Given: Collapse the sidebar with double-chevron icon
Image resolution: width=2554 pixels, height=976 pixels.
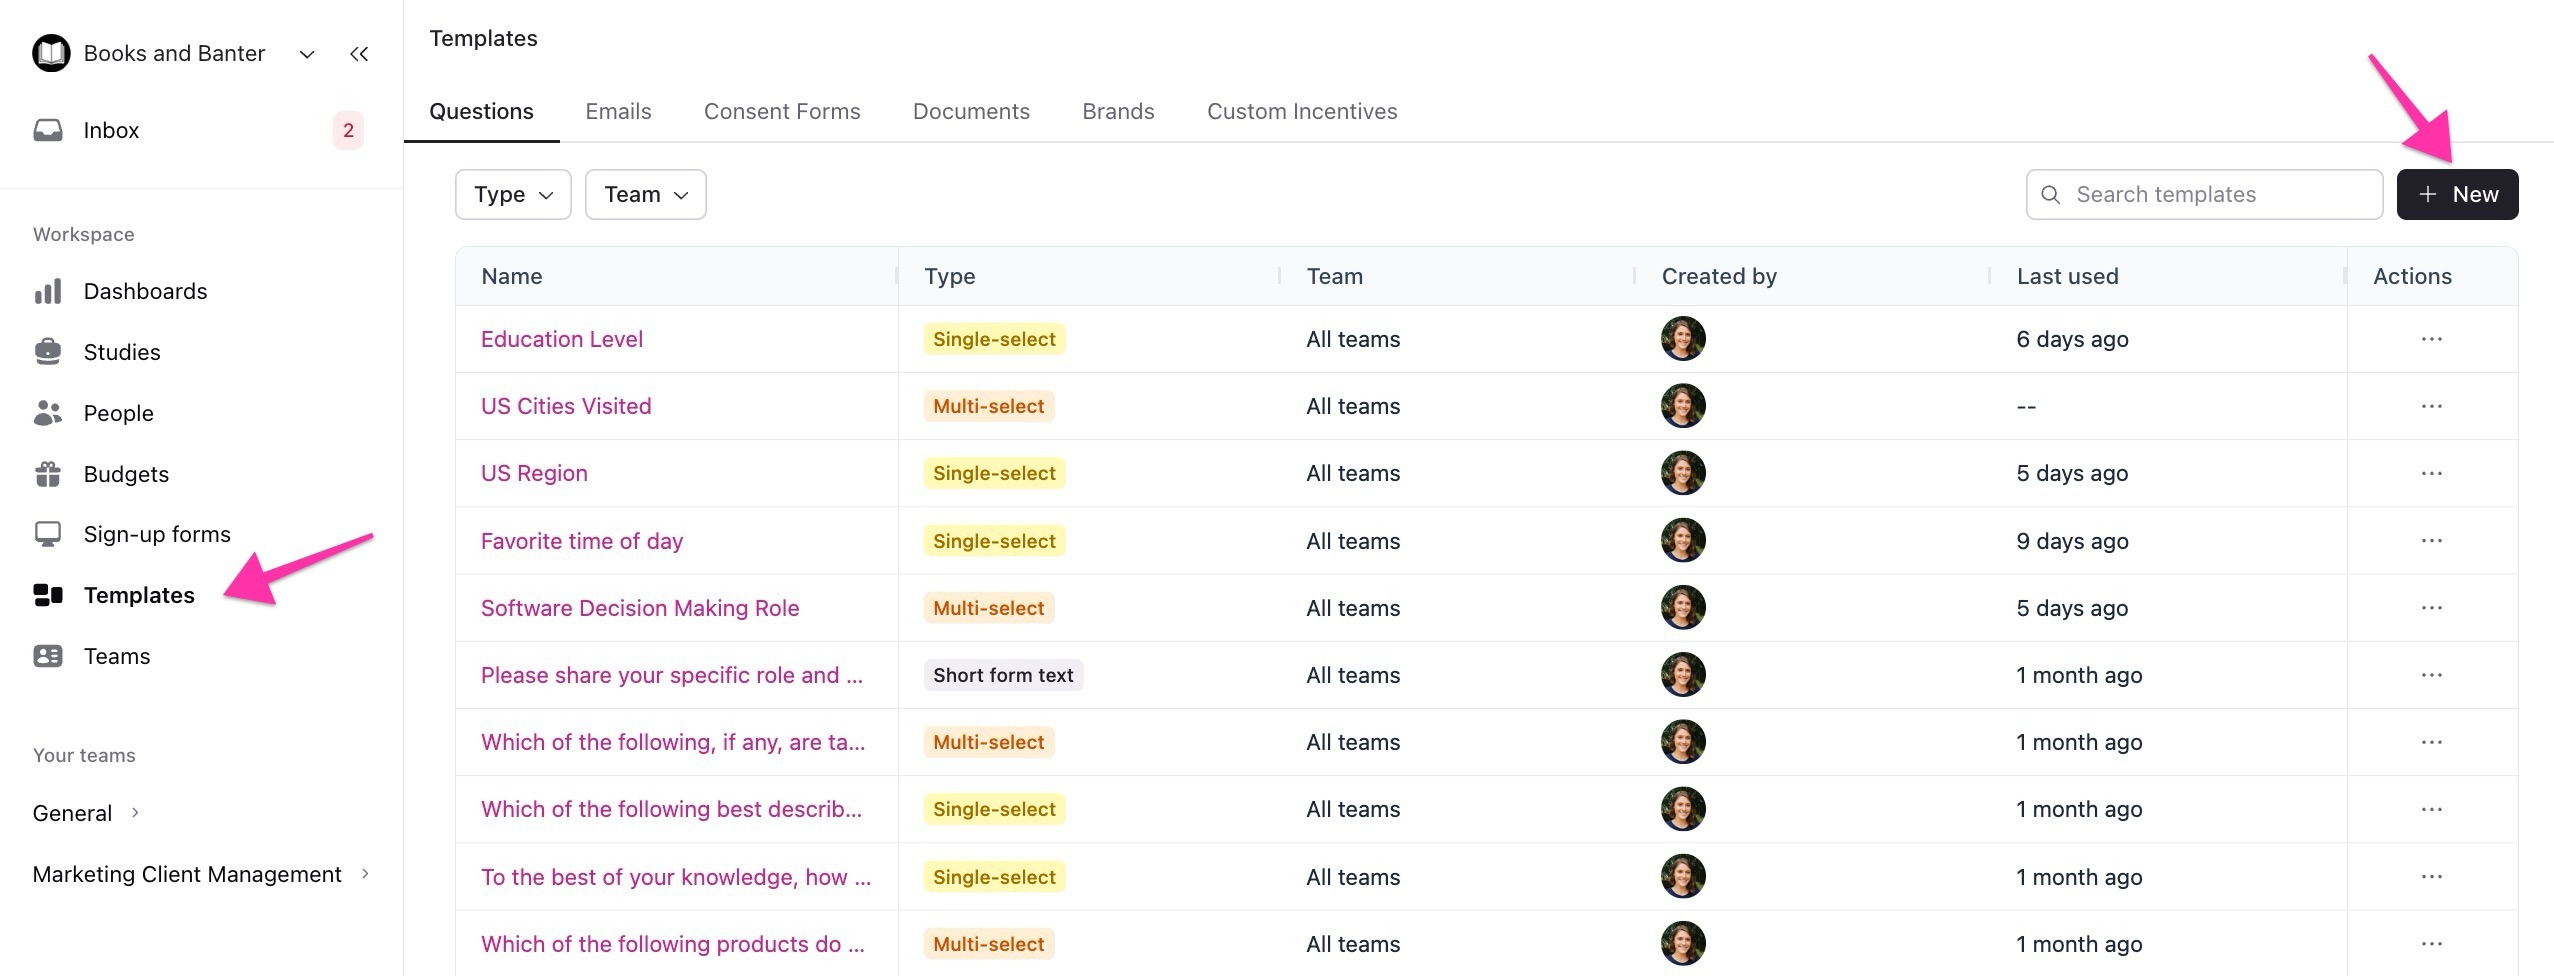Looking at the screenshot, I should 359,54.
